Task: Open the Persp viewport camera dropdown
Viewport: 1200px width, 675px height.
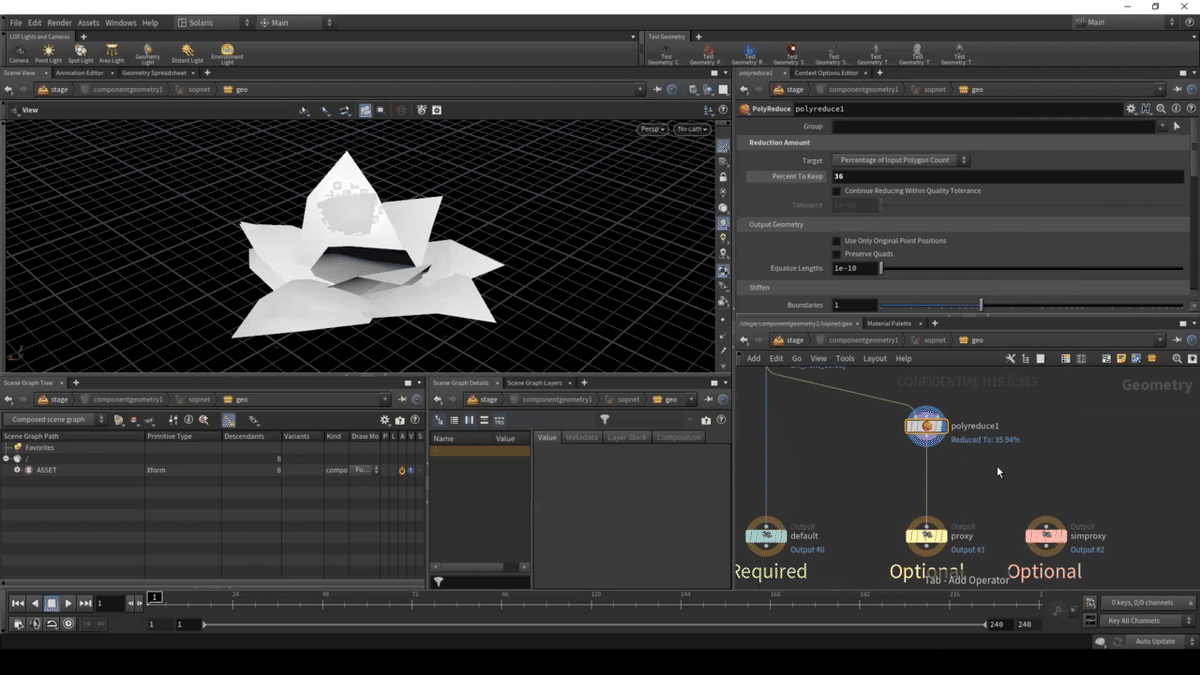Action: point(652,129)
